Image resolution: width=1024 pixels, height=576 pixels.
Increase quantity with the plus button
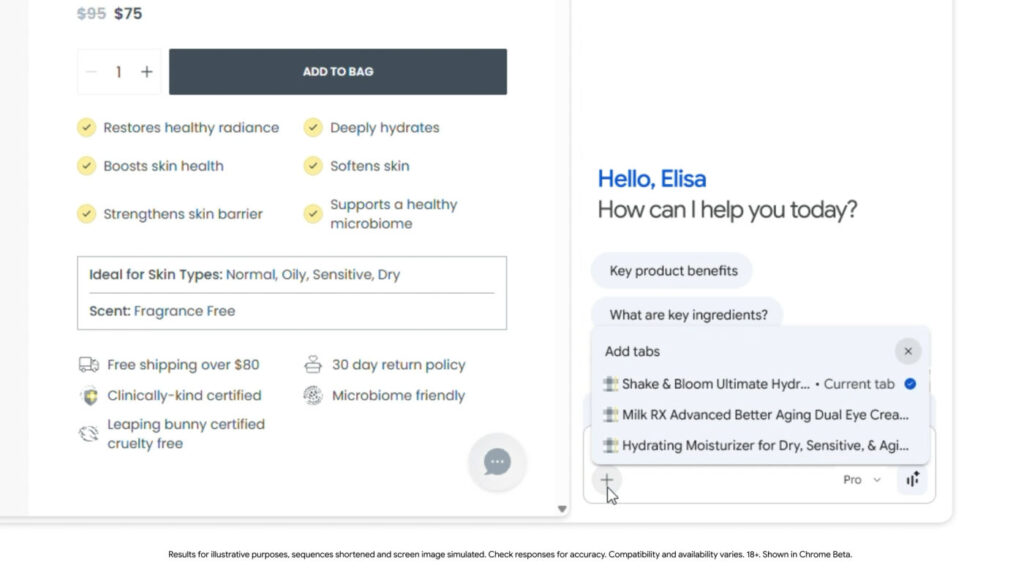coord(147,72)
